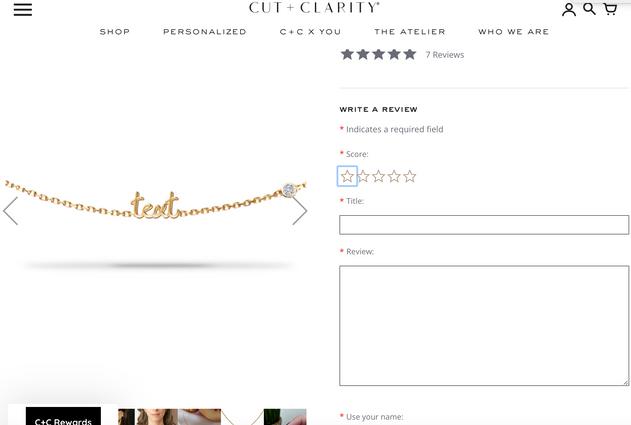The width and height of the screenshot is (631, 425).
Task: Open the Personalized menu
Action: tap(204, 32)
